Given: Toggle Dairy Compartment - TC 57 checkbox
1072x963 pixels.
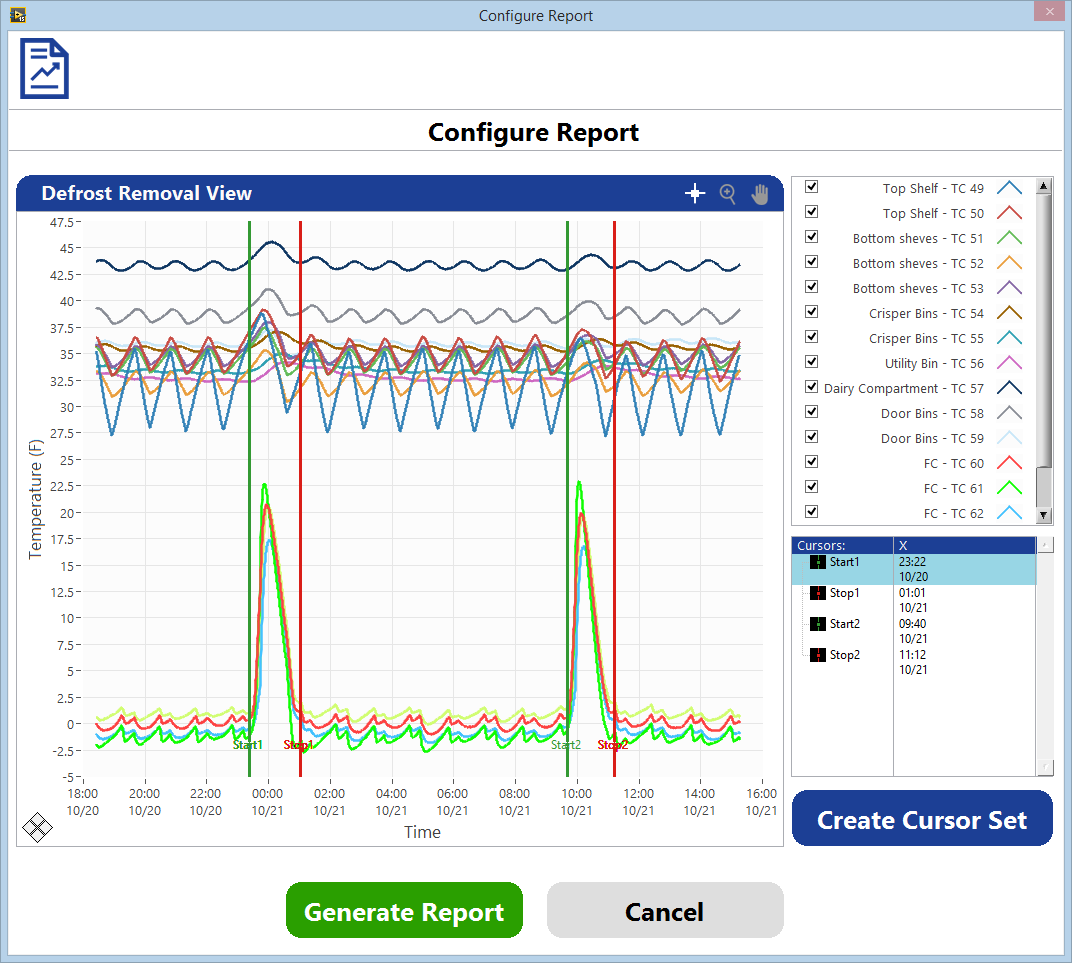Looking at the screenshot, I should click(812, 387).
